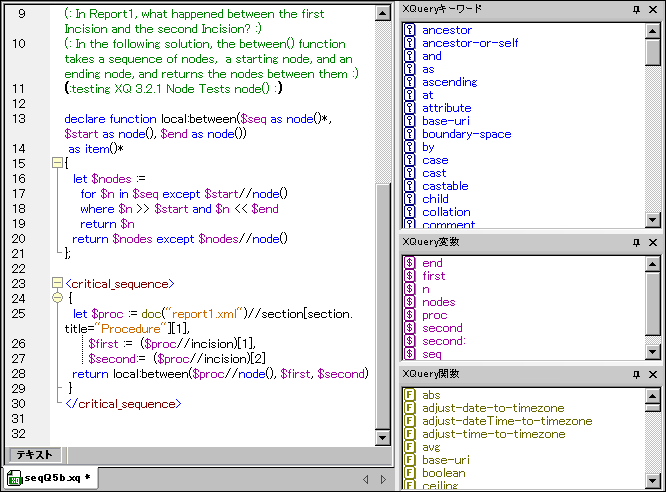
Task: Toggle the pin on the XQueryキーワード panel
Action: pos(637,9)
